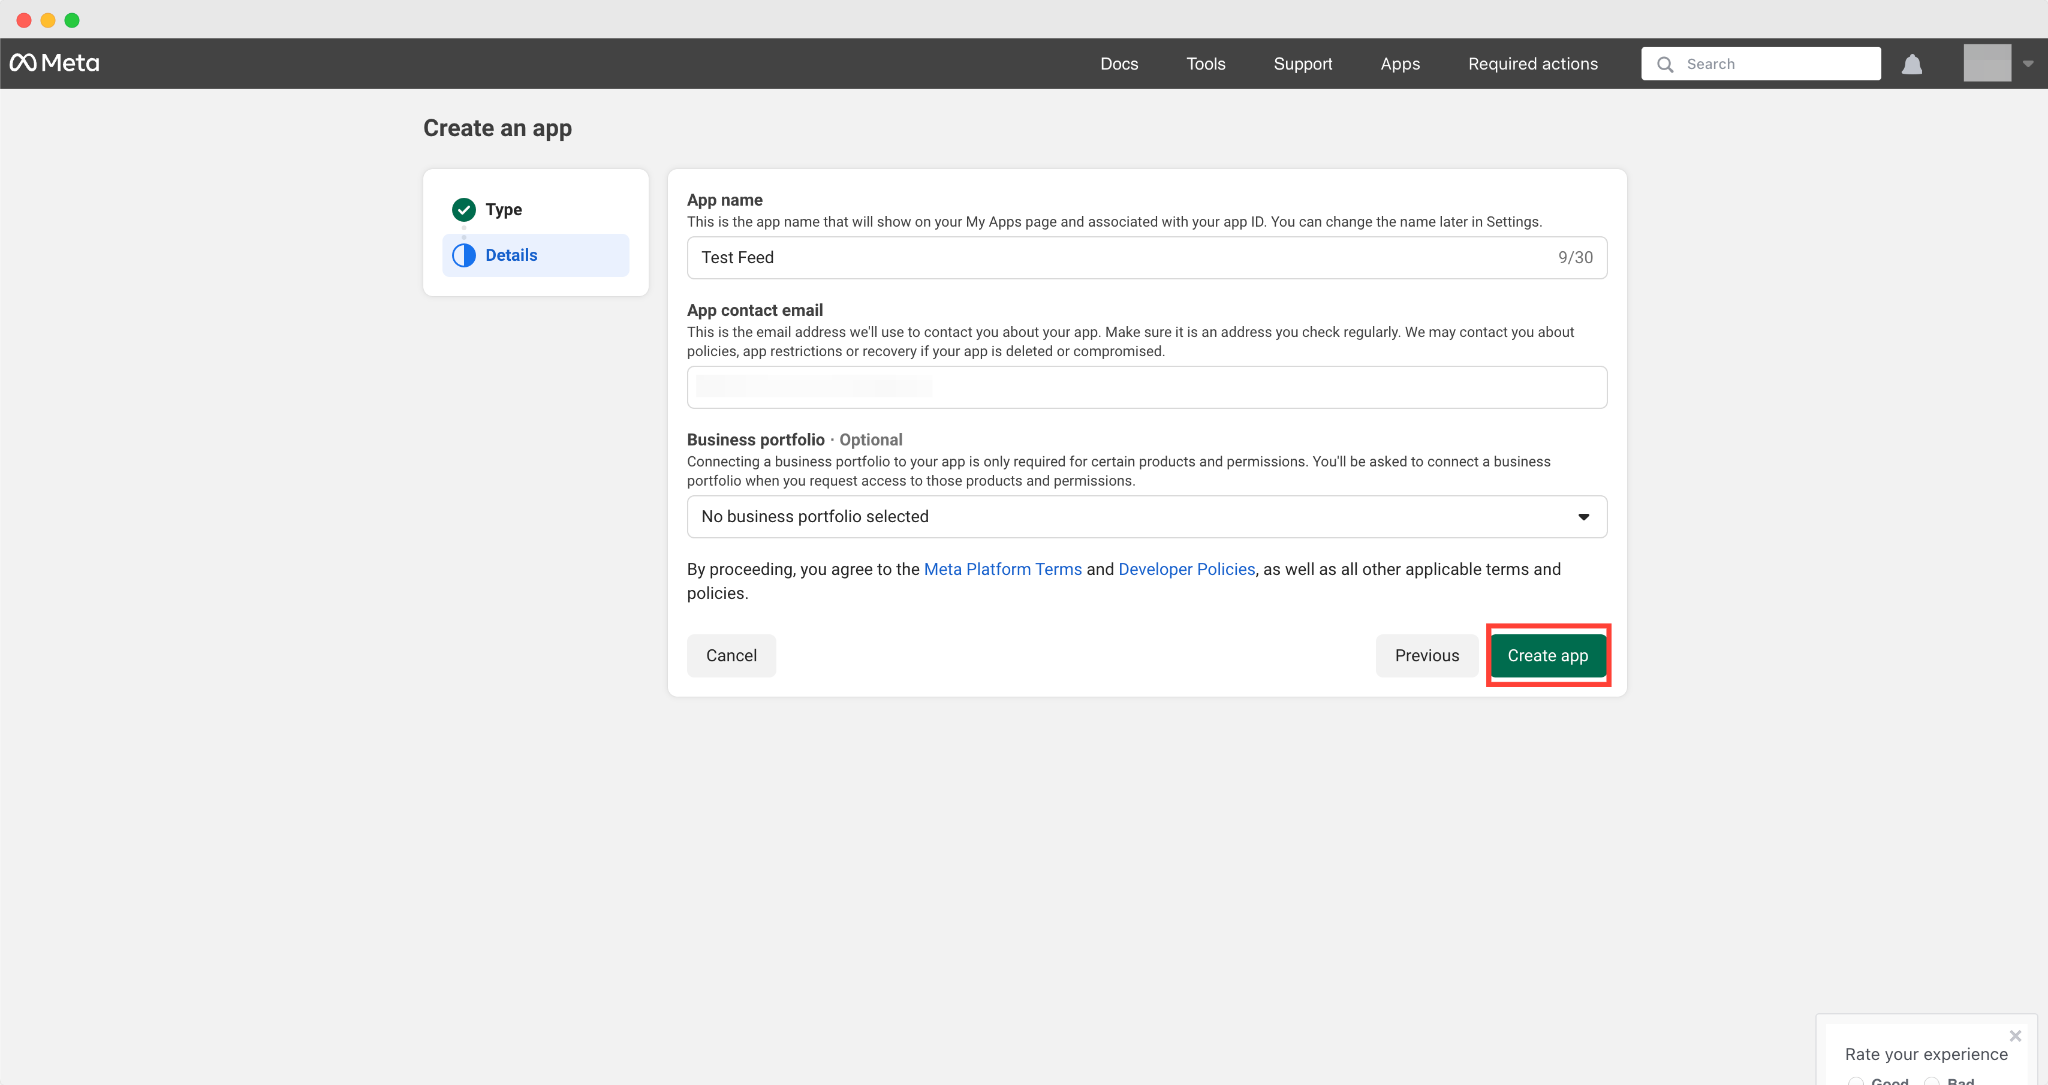Select the Good rating radio button
The image size is (2048, 1085).
[1856, 1080]
